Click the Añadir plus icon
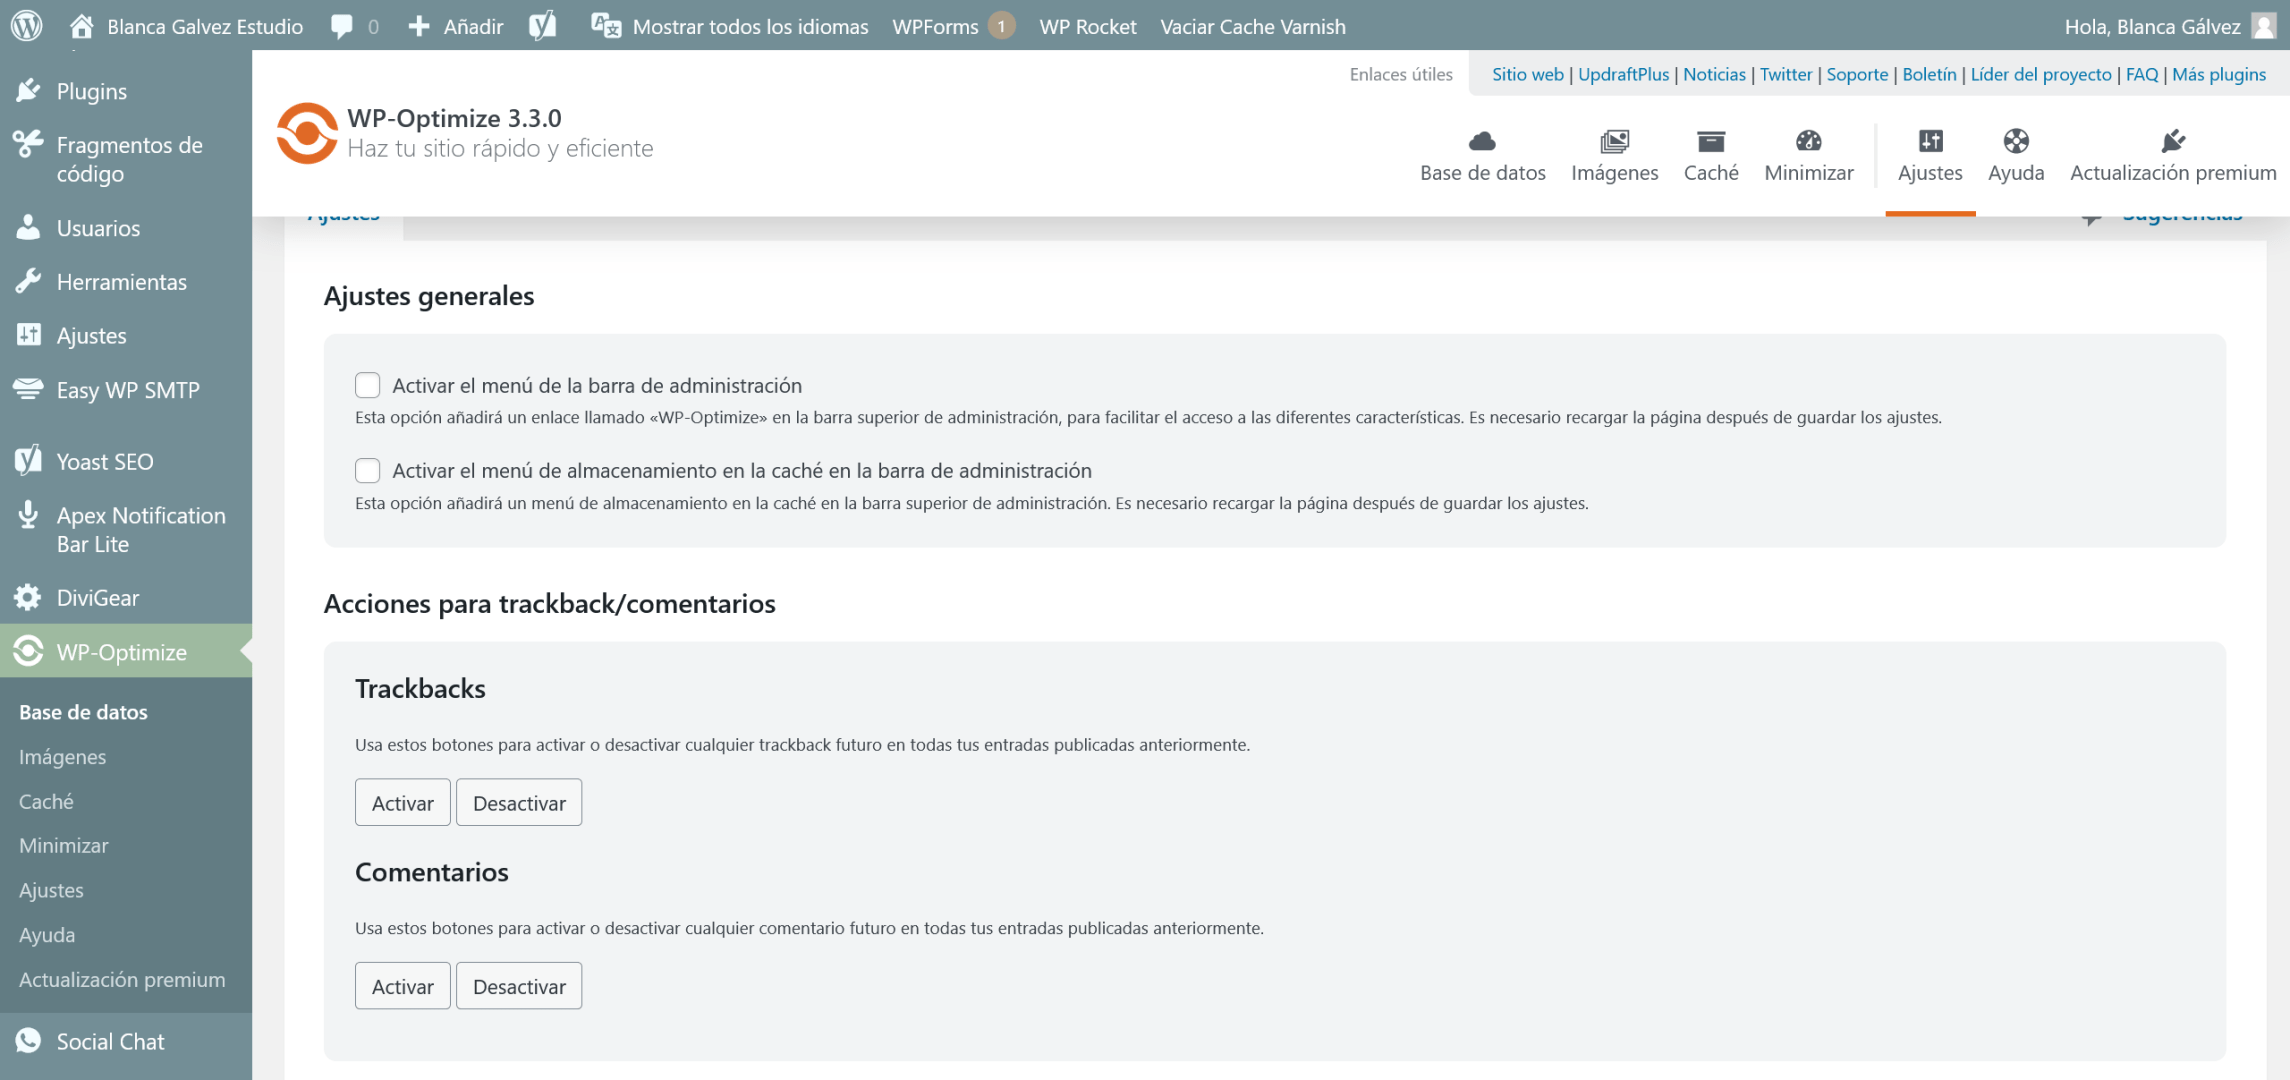This screenshot has width=2290, height=1080. [419, 27]
